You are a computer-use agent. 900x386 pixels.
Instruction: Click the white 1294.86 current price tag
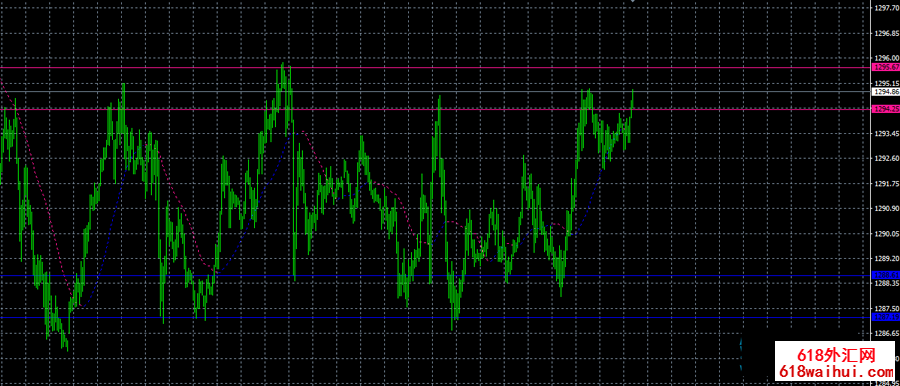886,91
